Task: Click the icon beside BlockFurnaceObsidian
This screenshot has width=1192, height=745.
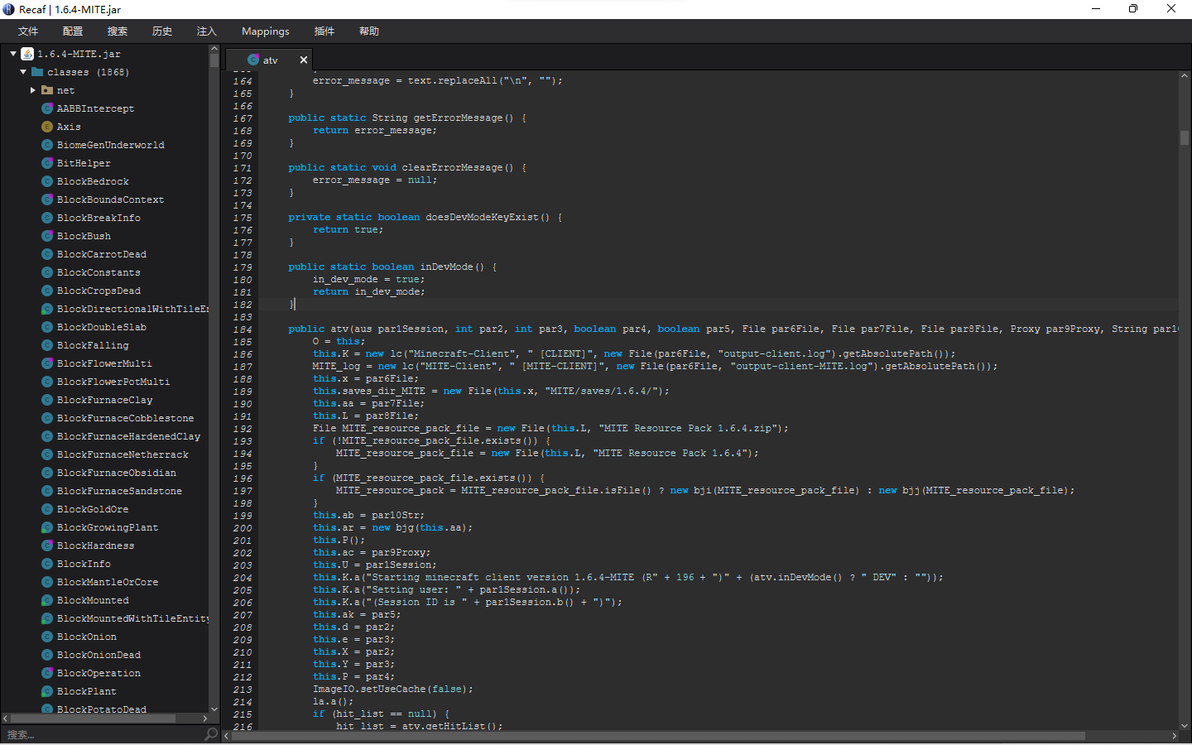Action: [x=47, y=473]
